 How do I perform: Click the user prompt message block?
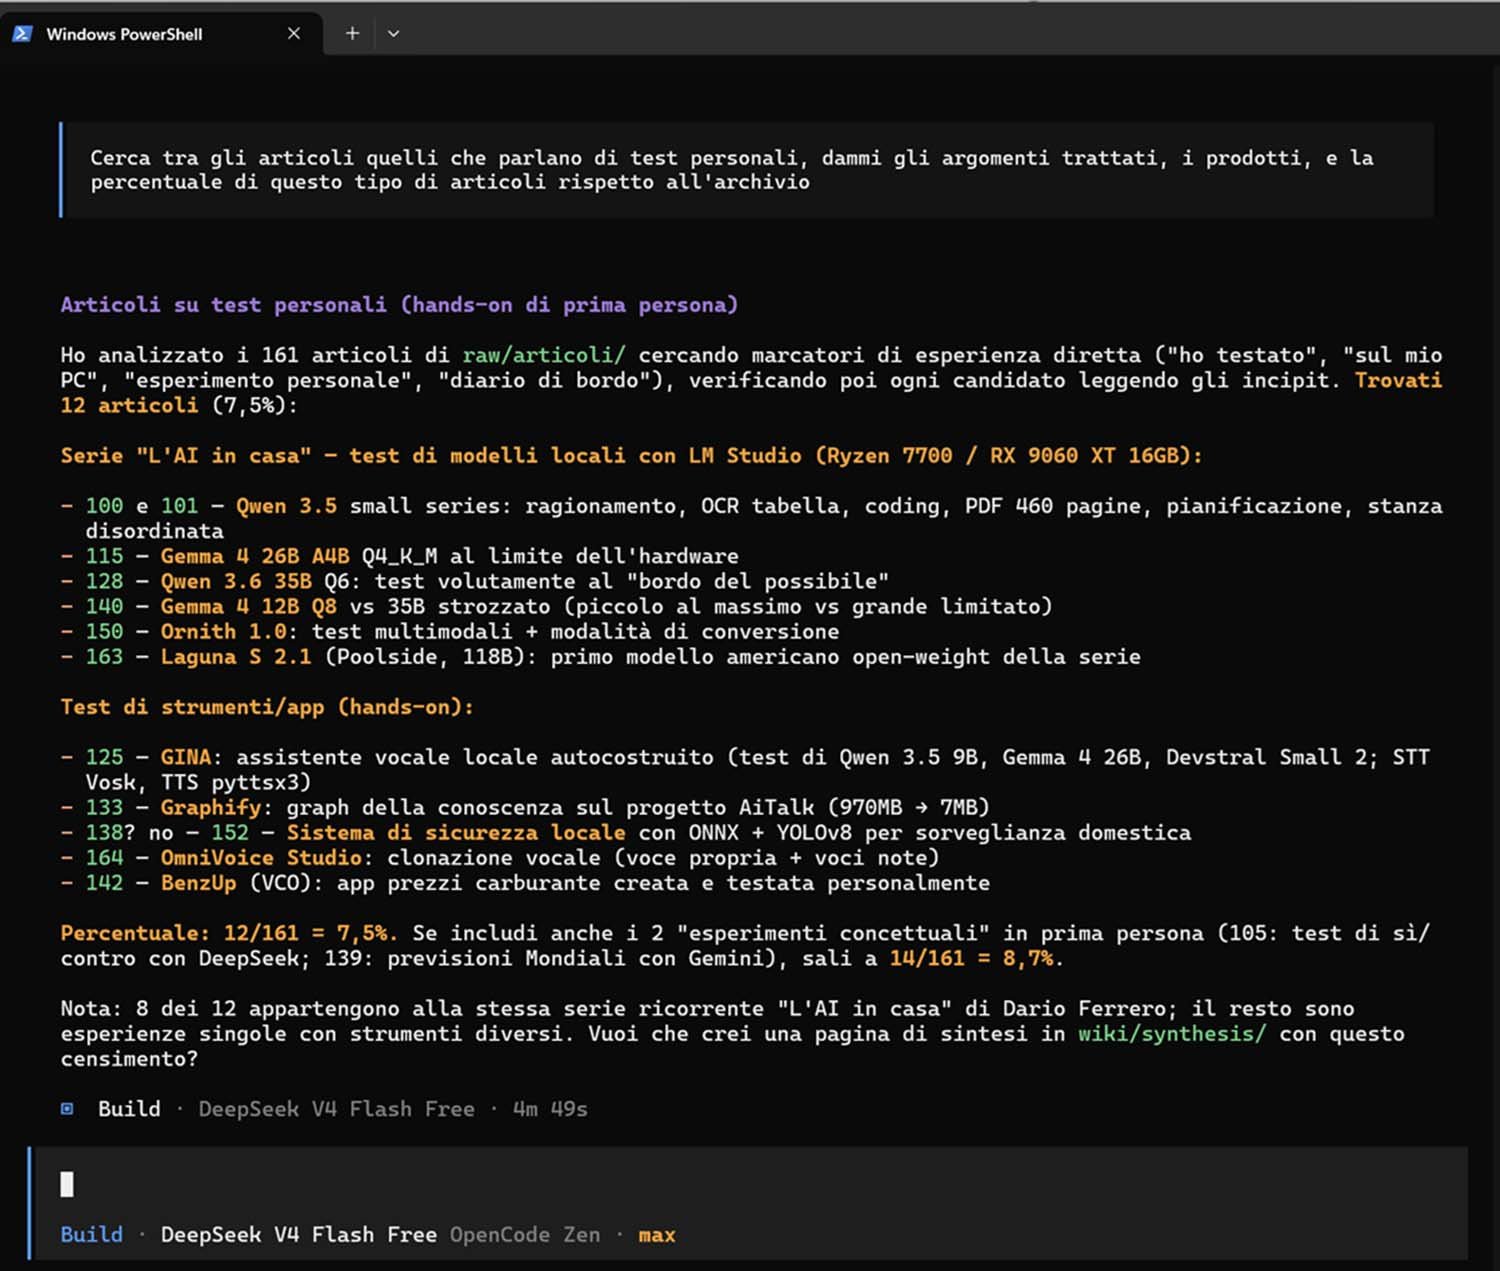click(x=747, y=170)
